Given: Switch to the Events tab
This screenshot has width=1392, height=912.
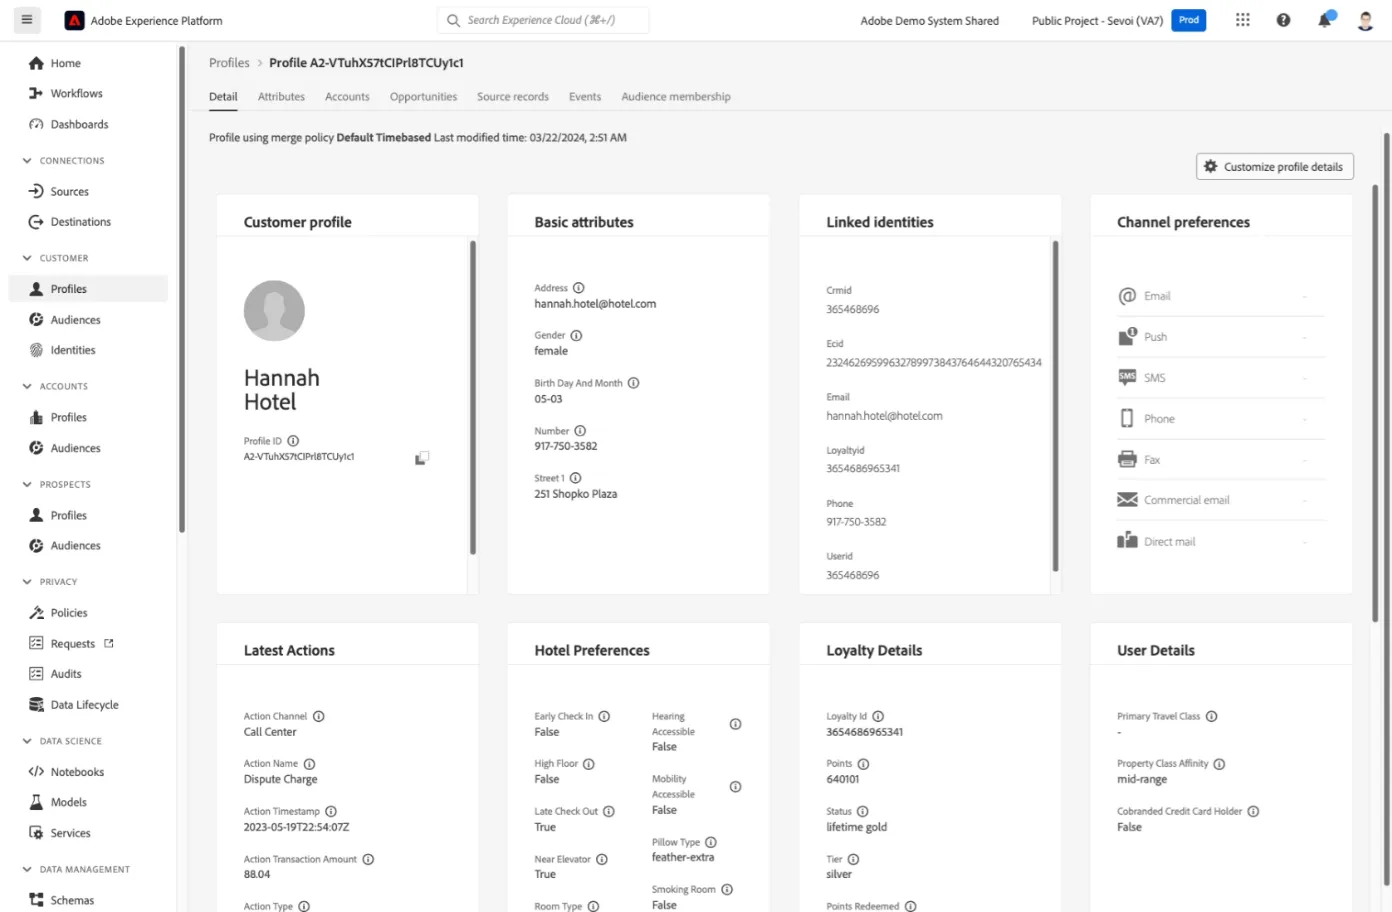Looking at the screenshot, I should [x=585, y=97].
